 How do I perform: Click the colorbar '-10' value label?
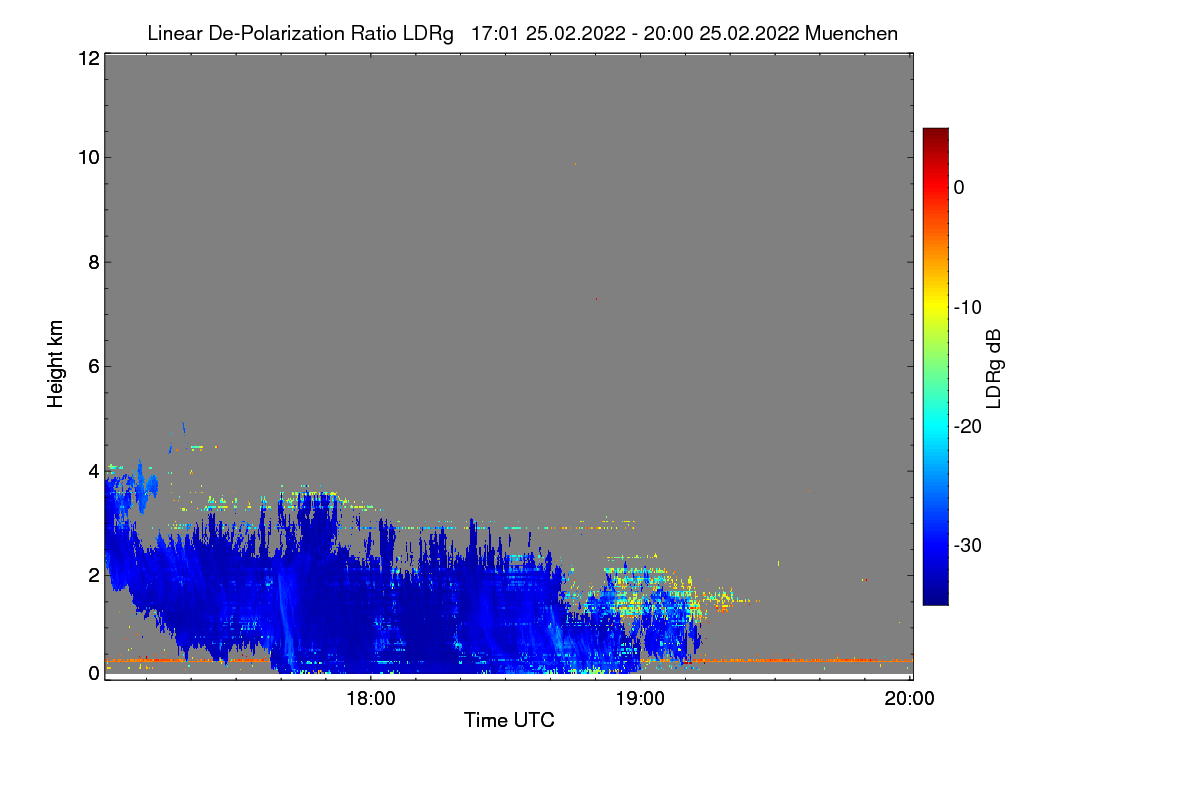(x=968, y=307)
